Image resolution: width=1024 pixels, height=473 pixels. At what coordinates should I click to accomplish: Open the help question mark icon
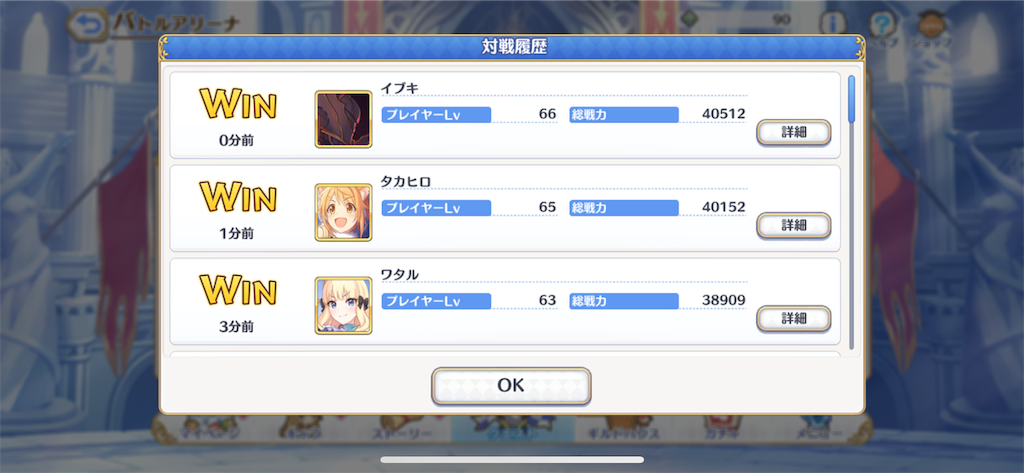[883, 25]
